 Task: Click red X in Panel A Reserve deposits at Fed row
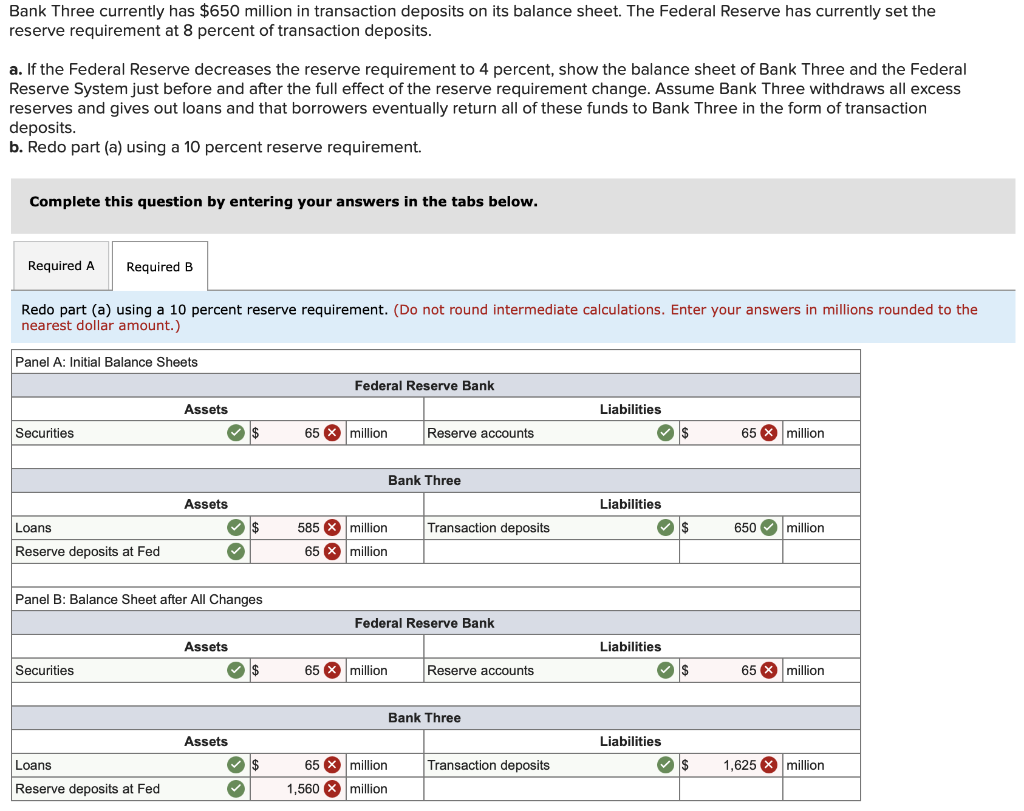click(x=332, y=551)
